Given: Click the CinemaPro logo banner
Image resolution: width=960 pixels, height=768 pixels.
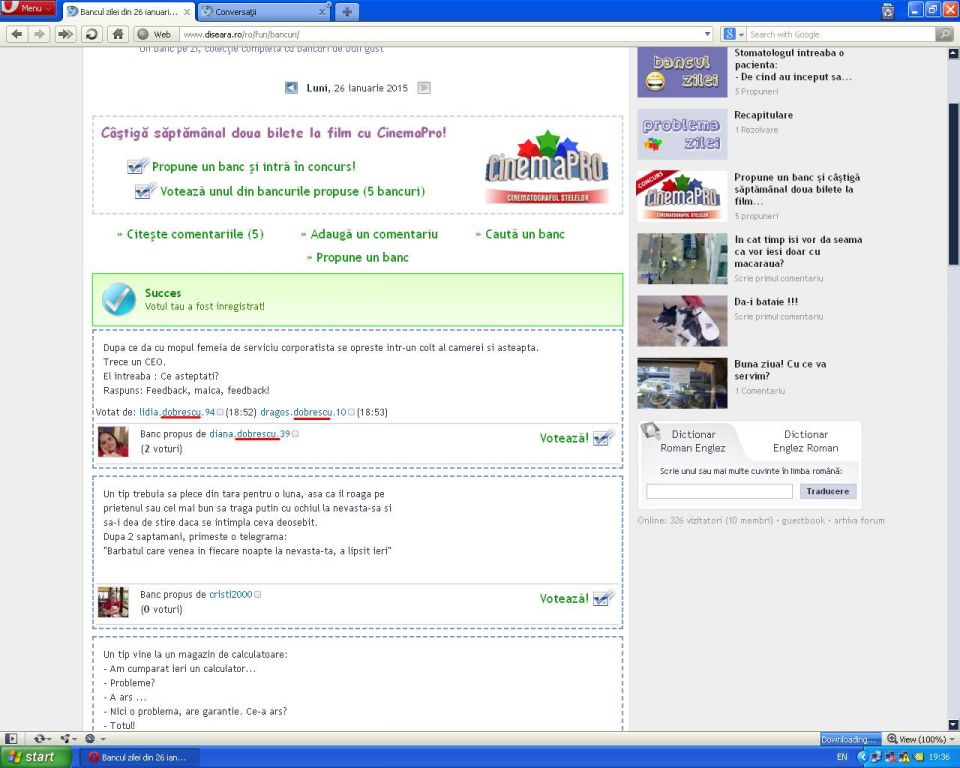Looking at the screenshot, I should coord(547,167).
